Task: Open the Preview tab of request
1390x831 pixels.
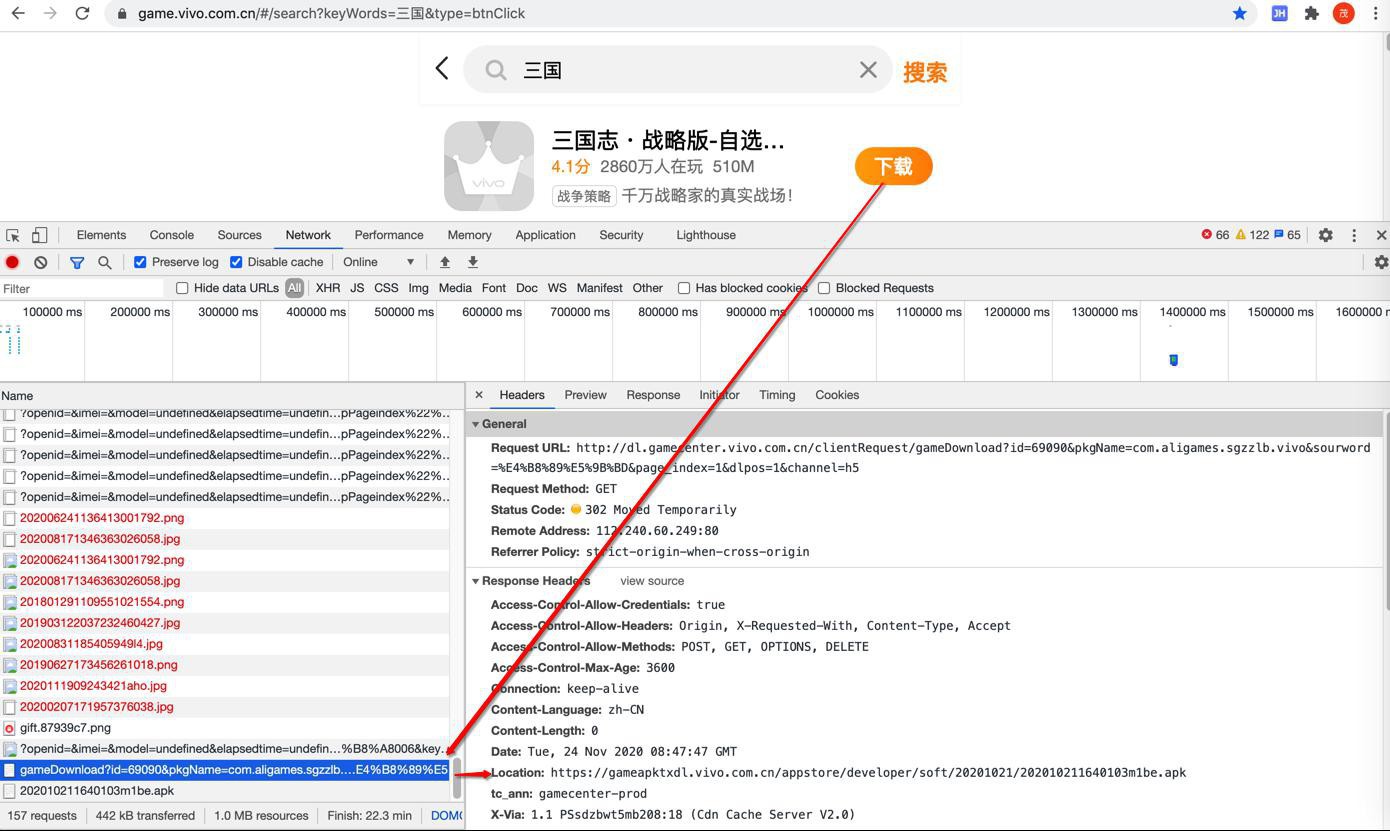Action: point(585,395)
